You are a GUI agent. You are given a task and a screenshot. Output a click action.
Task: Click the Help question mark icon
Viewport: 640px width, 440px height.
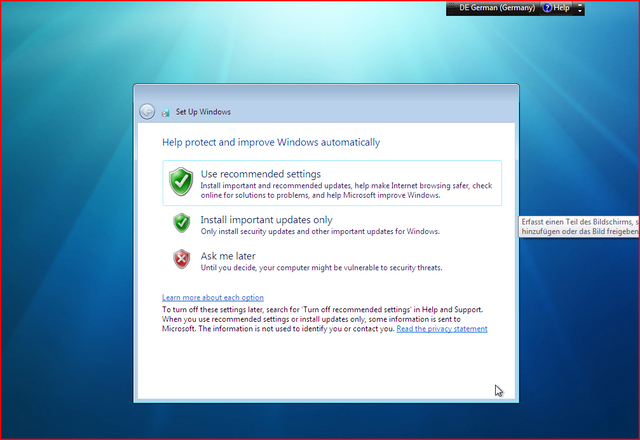pyautogui.click(x=547, y=8)
